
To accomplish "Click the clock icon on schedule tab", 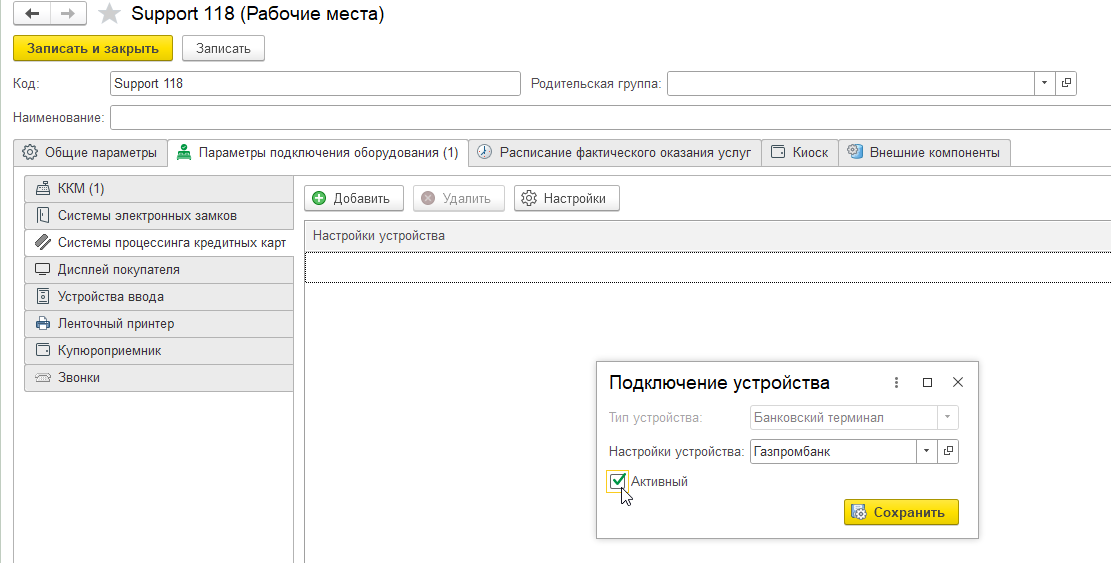I will [x=484, y=152].
